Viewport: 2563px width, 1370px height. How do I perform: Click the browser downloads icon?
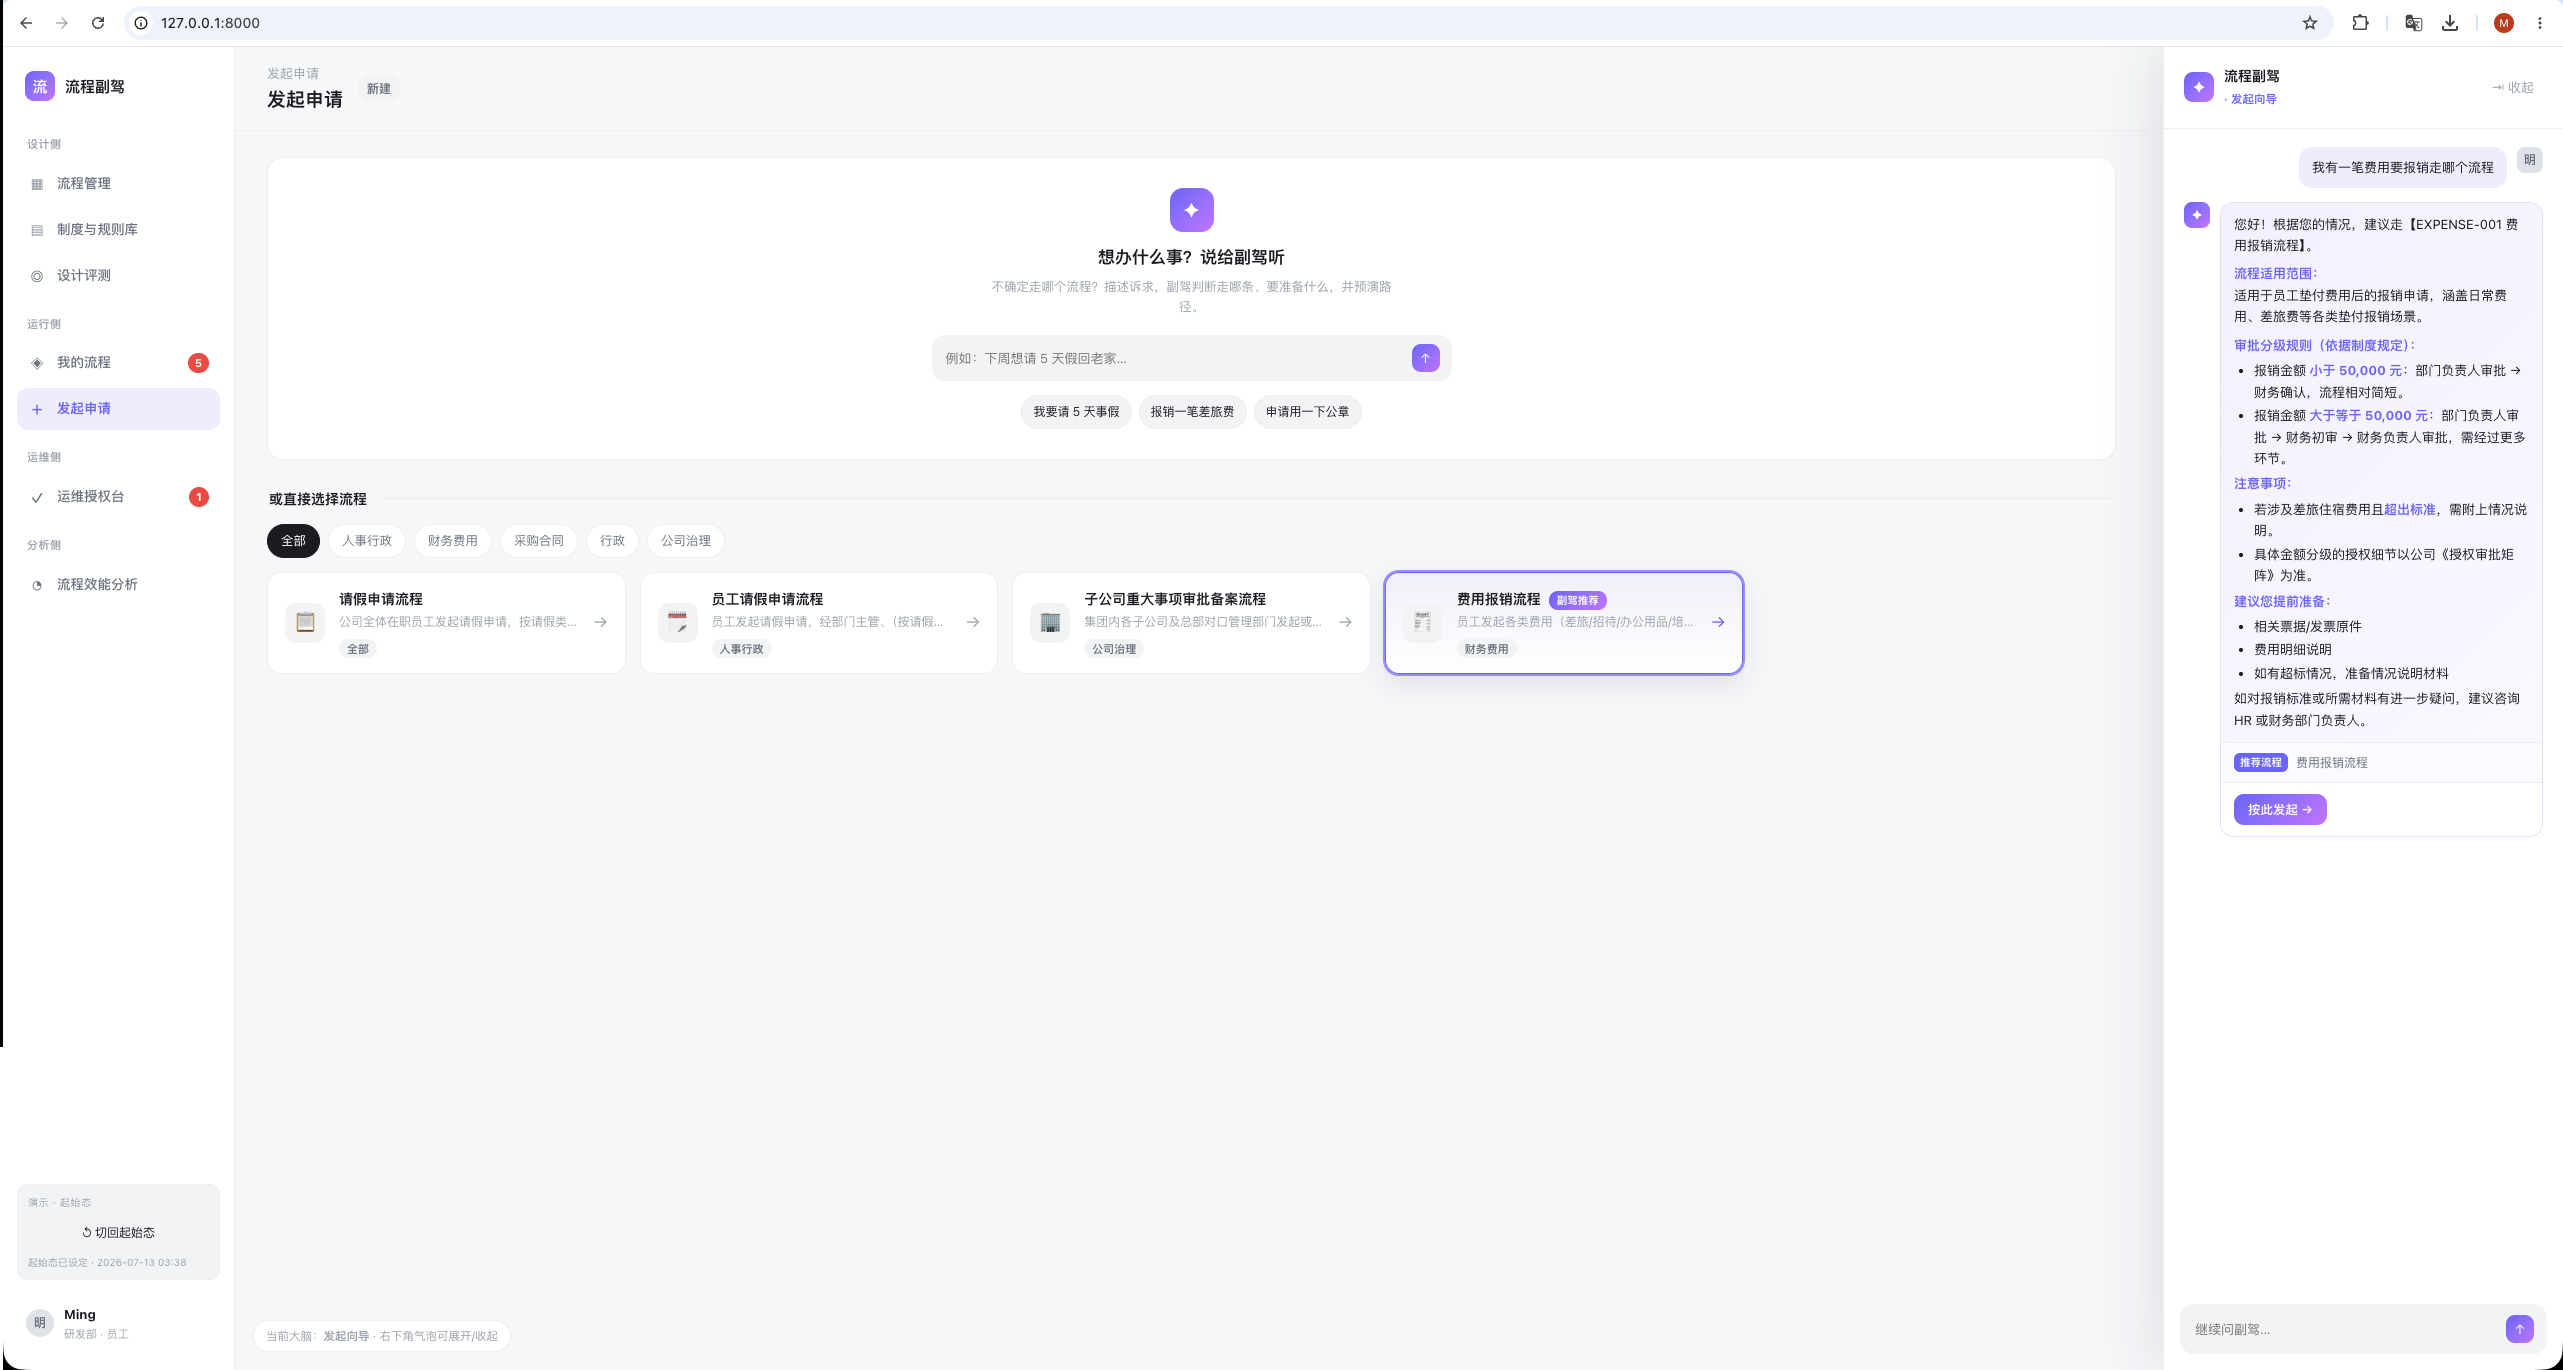2450,23
